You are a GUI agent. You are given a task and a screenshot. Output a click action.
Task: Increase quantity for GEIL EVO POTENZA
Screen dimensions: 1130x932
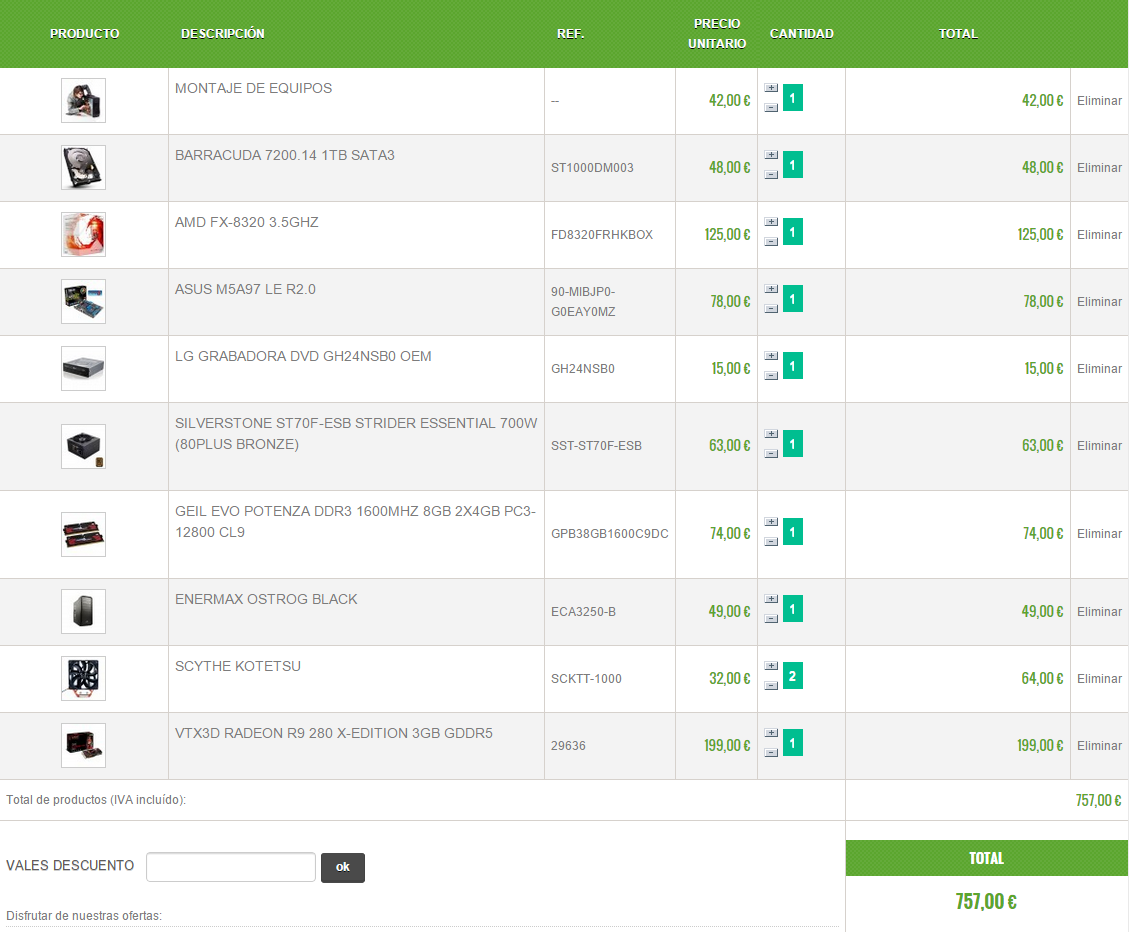tap(771, 522)
